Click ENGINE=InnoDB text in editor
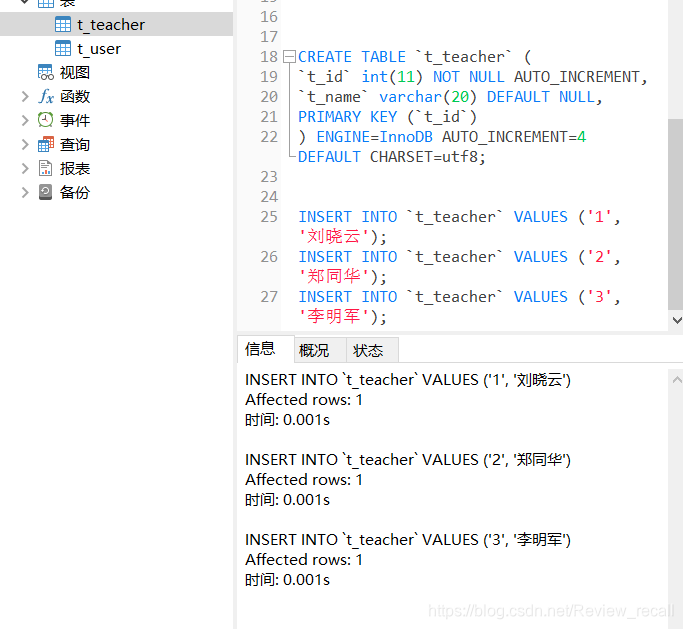683x629 pixels. pyautogui.click(x=374, y=137)
